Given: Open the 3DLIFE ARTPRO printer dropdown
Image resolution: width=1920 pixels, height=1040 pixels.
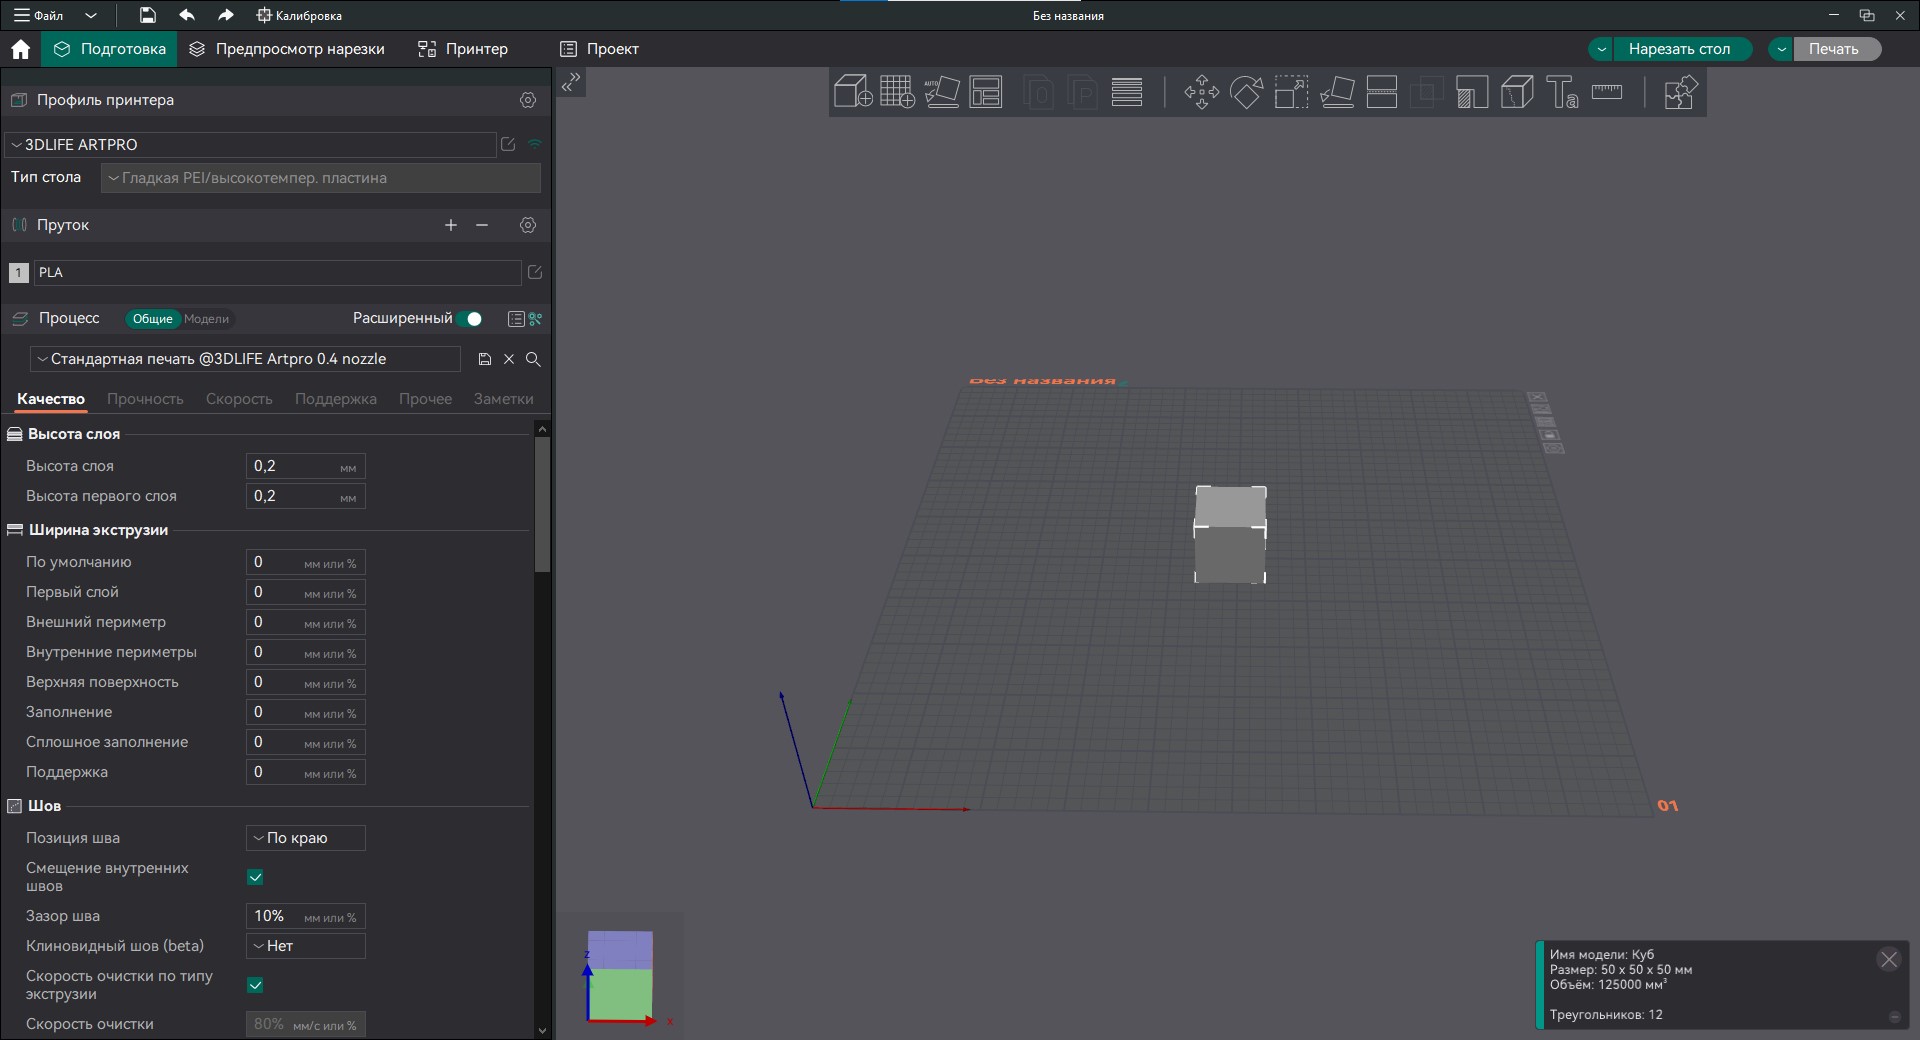Looking at the screenshot, I should coord(250,145).
